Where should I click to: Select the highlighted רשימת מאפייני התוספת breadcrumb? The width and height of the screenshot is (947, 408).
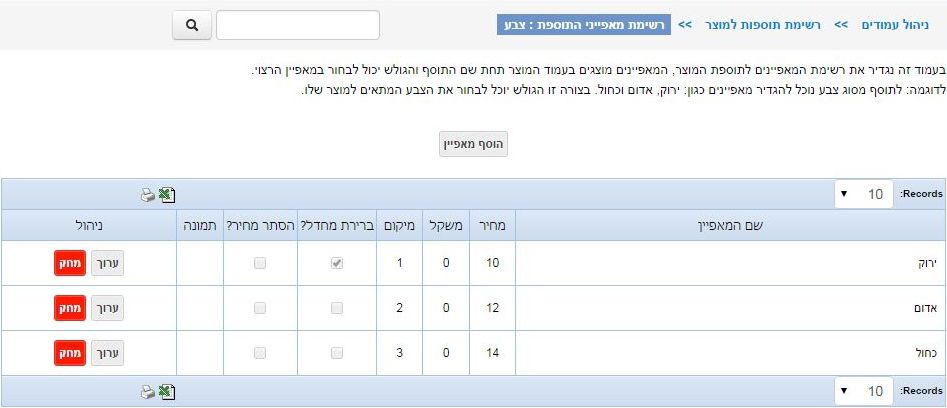tap(584, 25)
